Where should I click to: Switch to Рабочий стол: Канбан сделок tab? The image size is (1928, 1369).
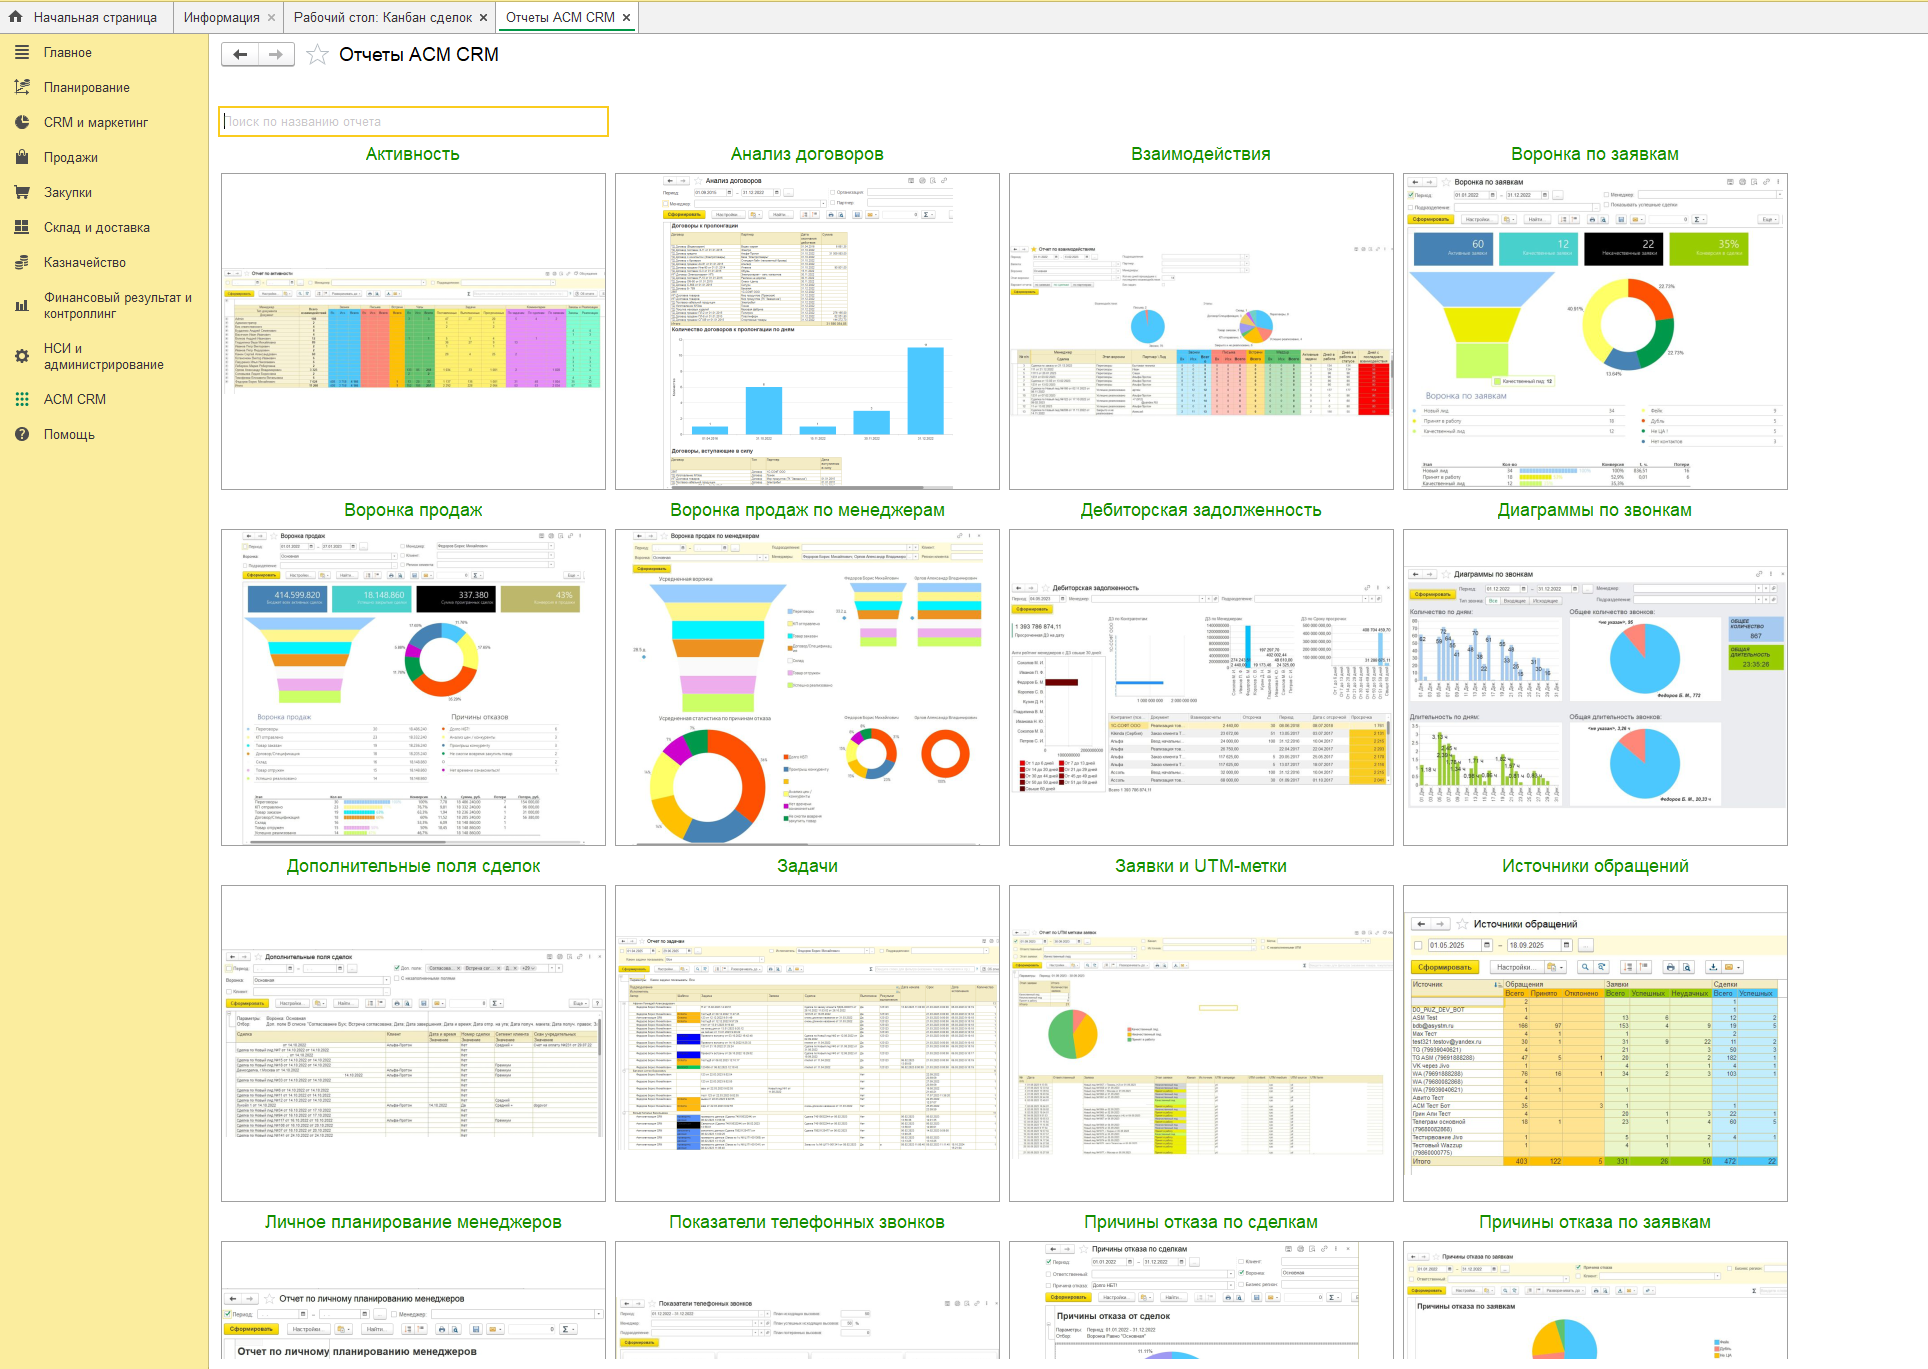click(383, 17)
